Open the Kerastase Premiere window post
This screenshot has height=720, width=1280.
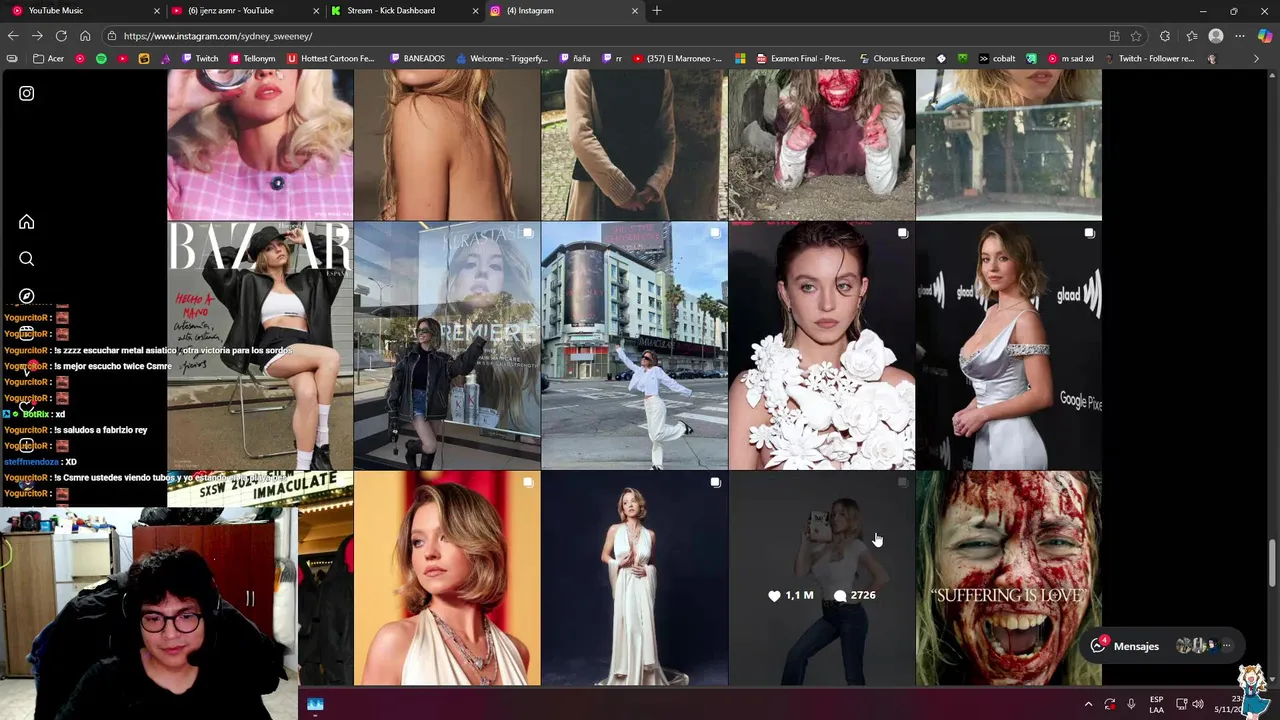tap(447, 346)
